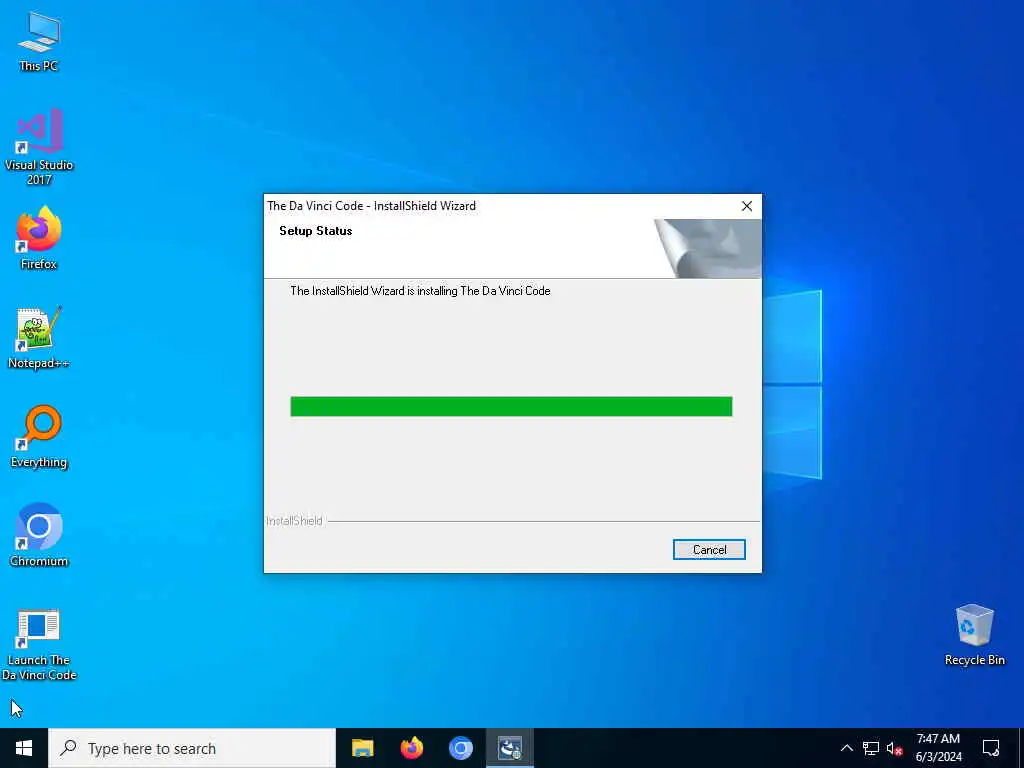1024x768 pixels.
Task: Launch Firefox from the taskbar
Action: (411, 748)
